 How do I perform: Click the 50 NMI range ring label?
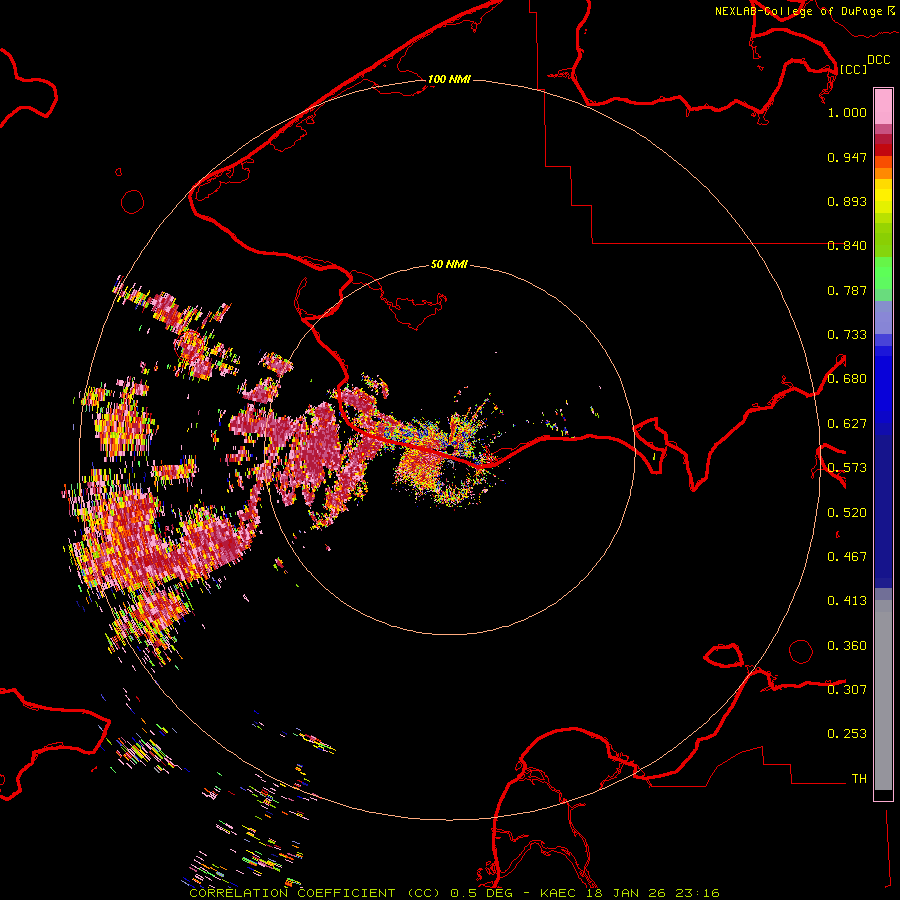point(449,264)
